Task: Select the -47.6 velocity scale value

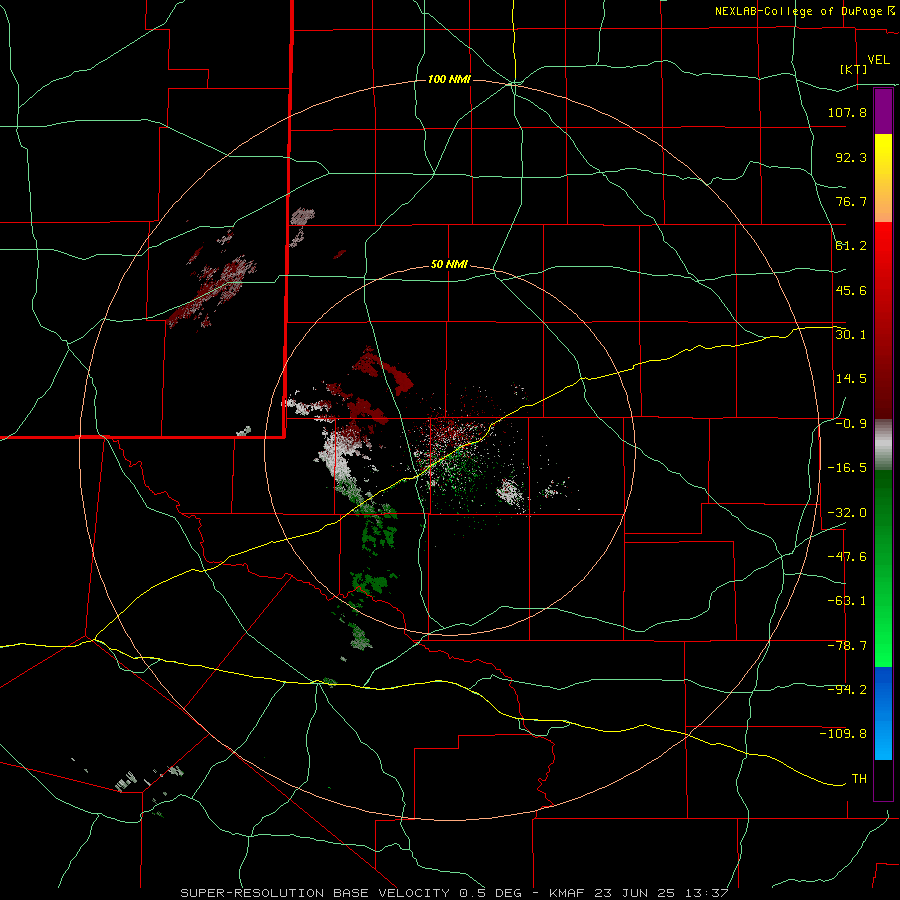Action: [847, 556]
